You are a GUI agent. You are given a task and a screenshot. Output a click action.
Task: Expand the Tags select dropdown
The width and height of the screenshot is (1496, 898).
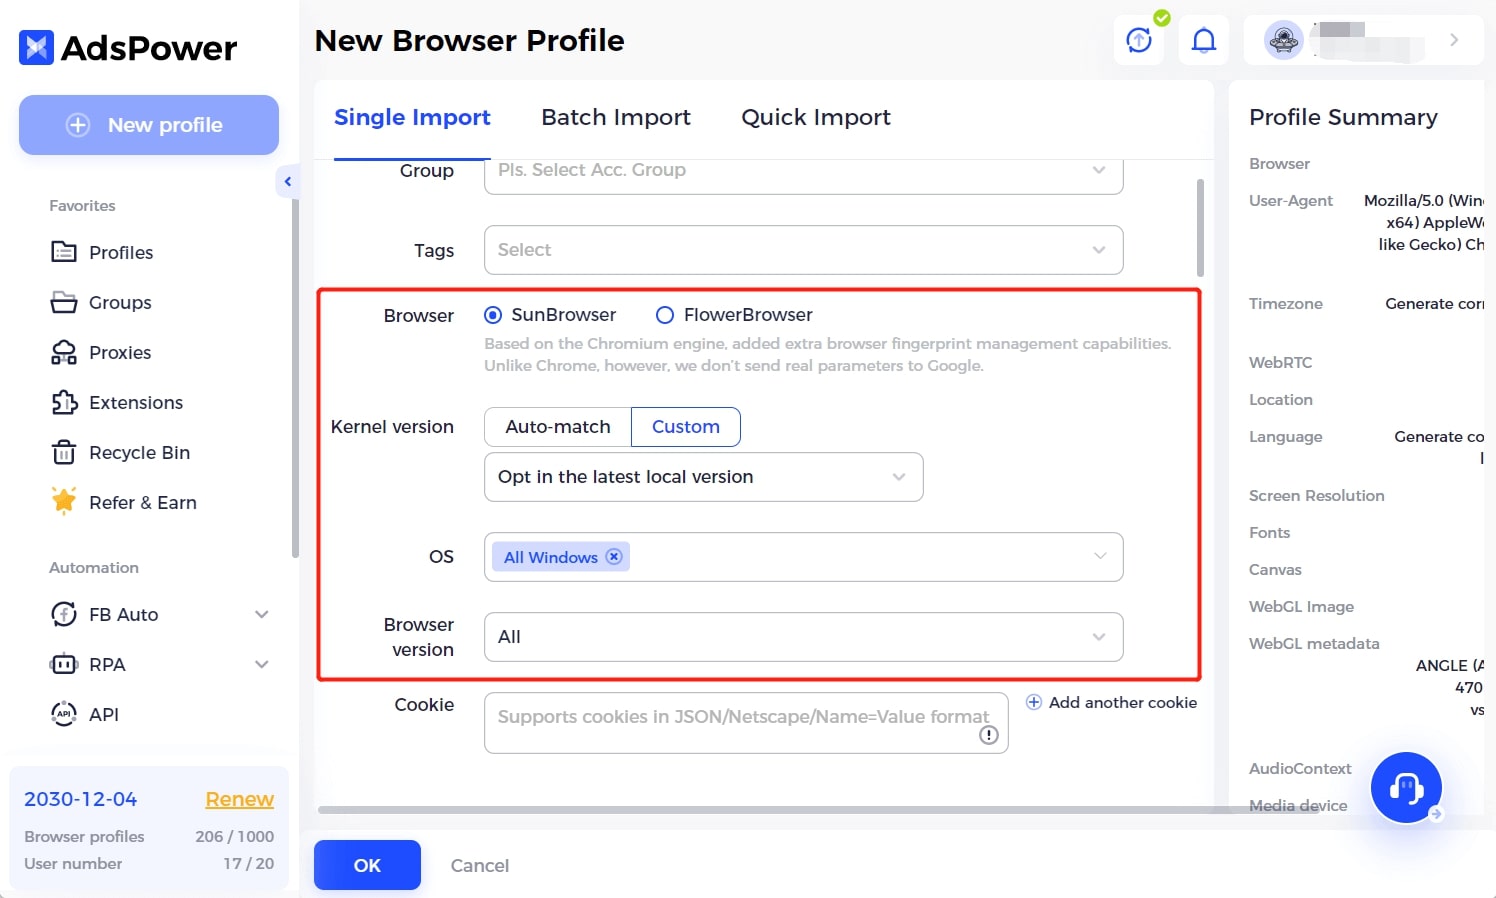pos(802,250)
